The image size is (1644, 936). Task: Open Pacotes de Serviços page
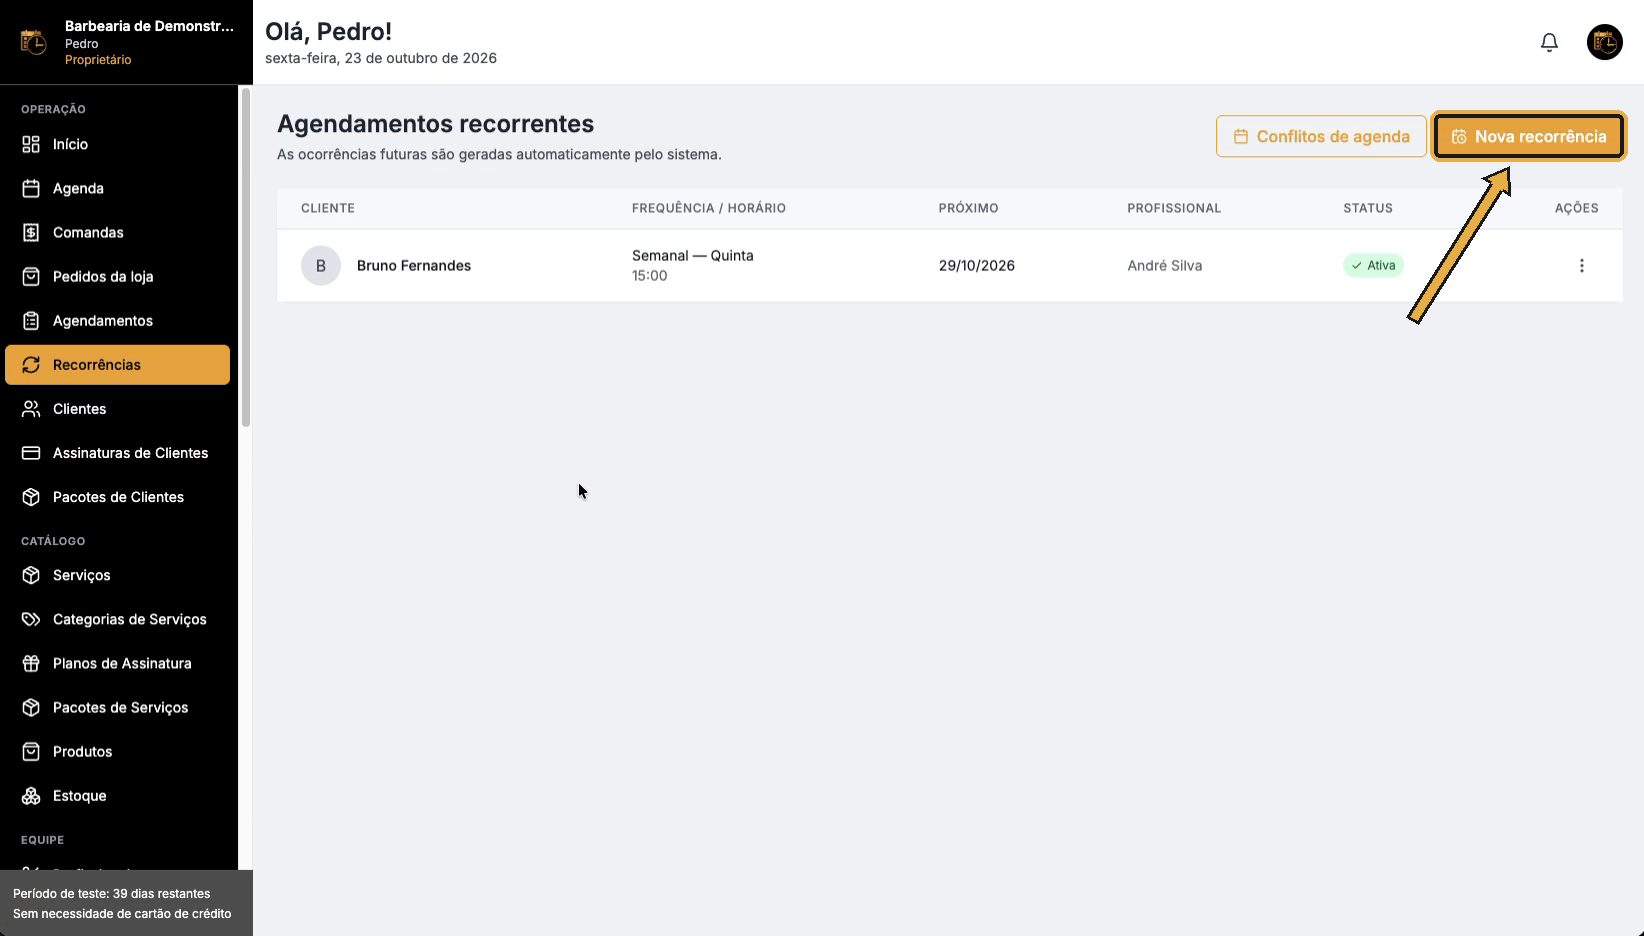(x=118, y=707)
